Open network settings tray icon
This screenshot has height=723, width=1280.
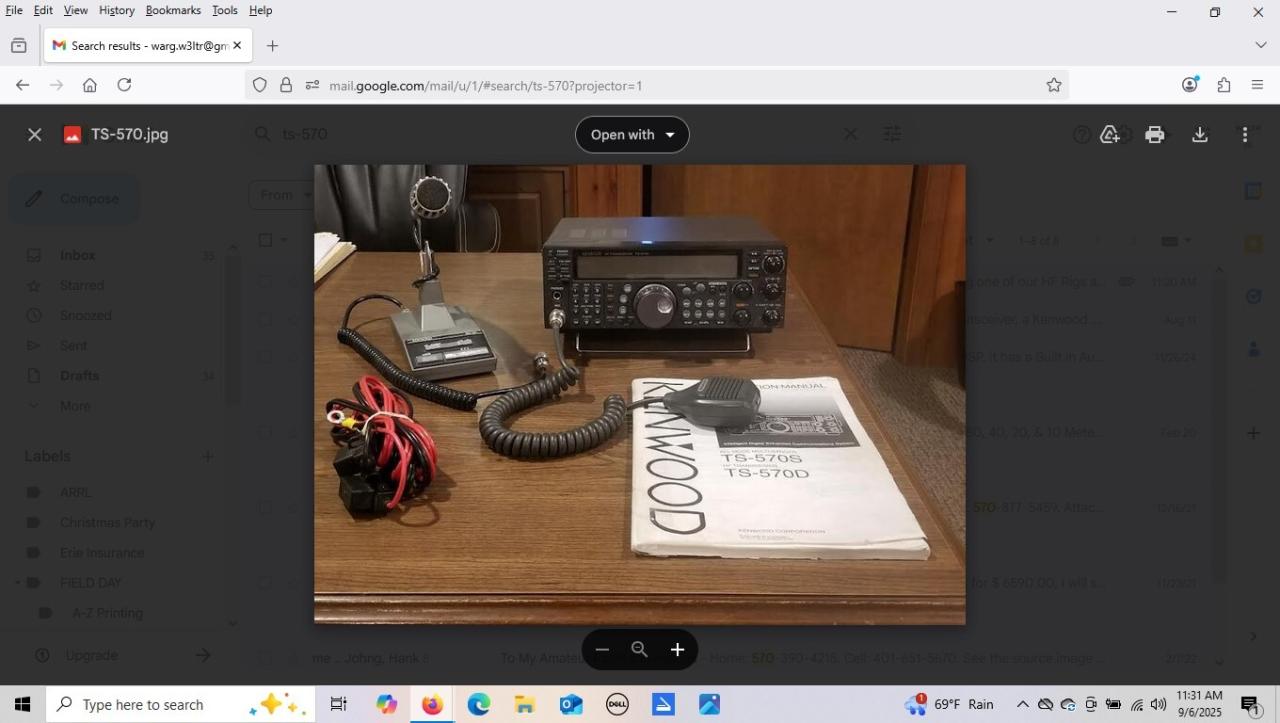point(1136,705)
